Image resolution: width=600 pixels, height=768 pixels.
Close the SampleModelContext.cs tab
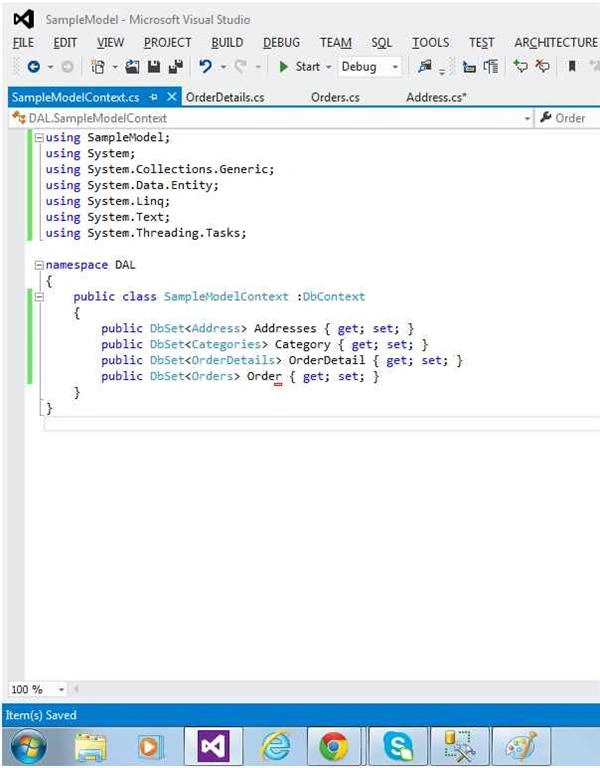171,97
